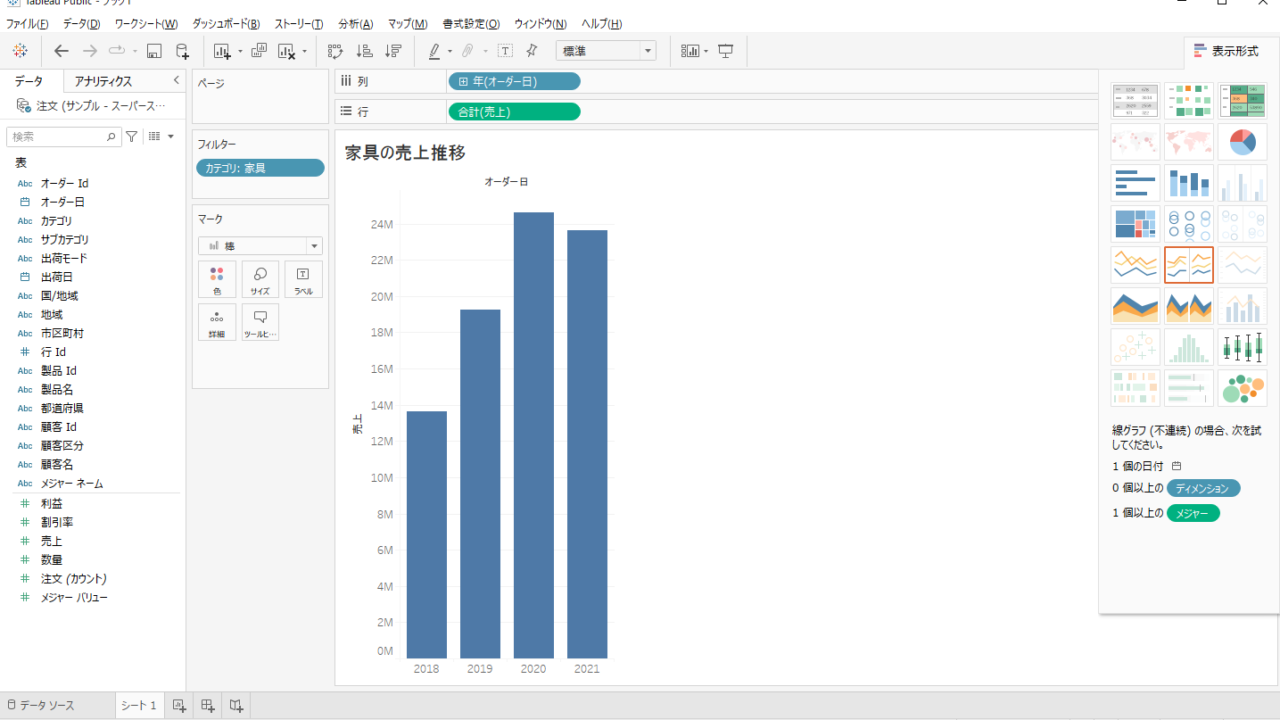1280x720 pixels.
Task: Undo with the back arrow icon
Action: (62, 51)
